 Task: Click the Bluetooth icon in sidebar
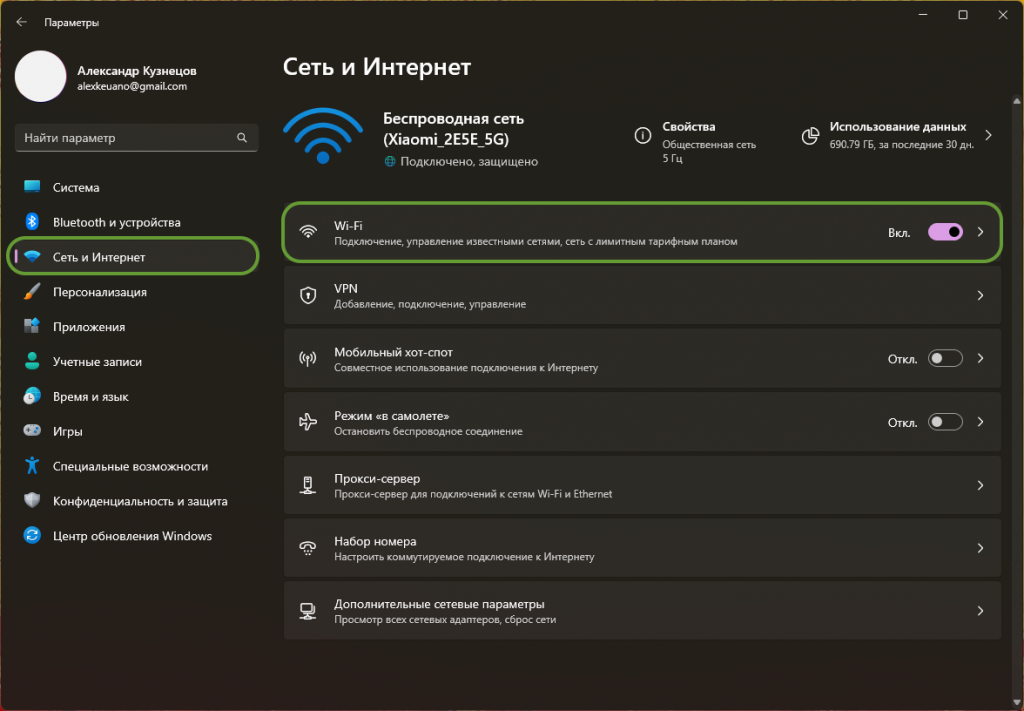click(32, 222)
